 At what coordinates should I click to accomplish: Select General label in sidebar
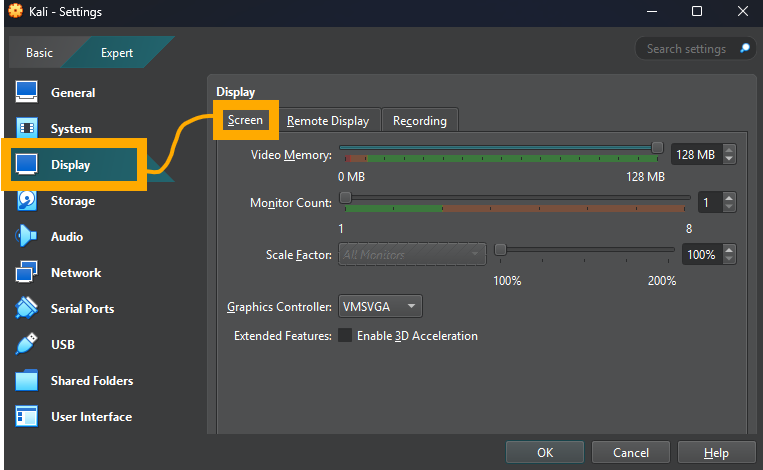(x=73, y=92)
